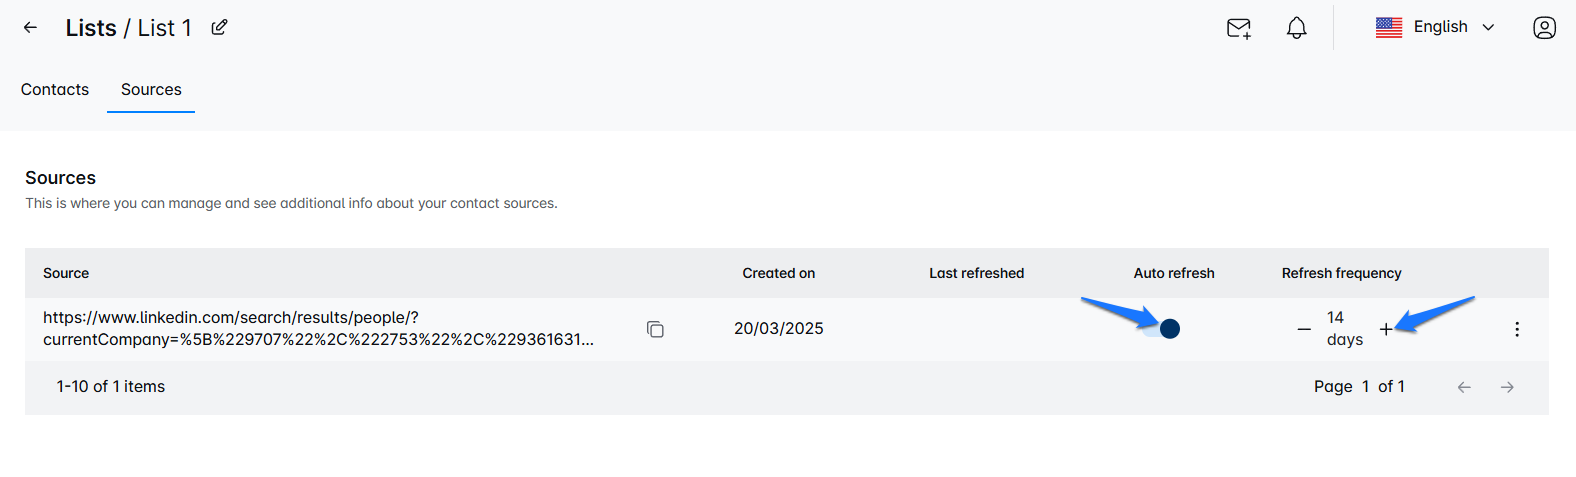1576x477 pixels.
Task: Decrease refresh frequency with minus
Action: tap(1304, 329)
